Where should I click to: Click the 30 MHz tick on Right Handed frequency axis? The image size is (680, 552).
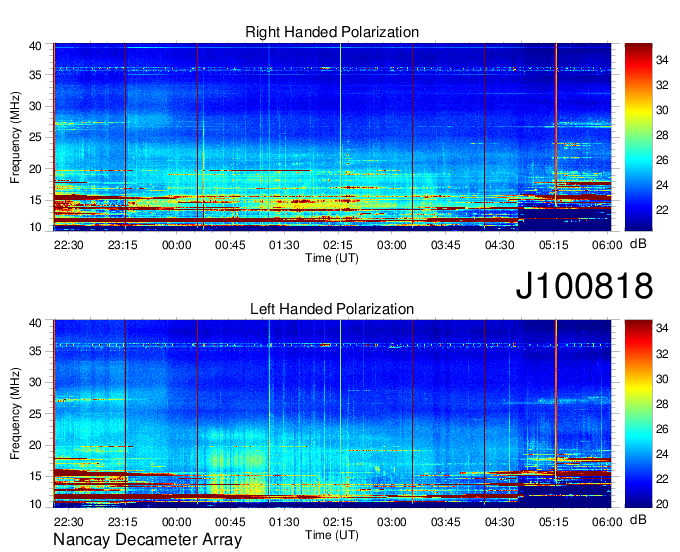[35, 106]
